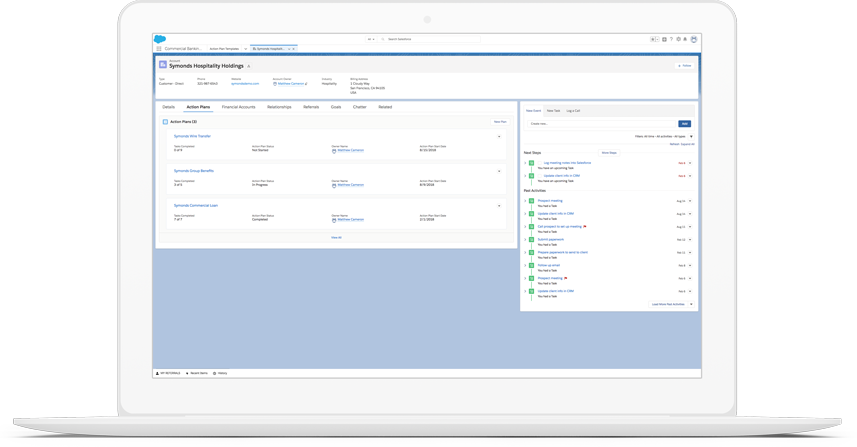Open Global Actions plus icon

(664, 39)
